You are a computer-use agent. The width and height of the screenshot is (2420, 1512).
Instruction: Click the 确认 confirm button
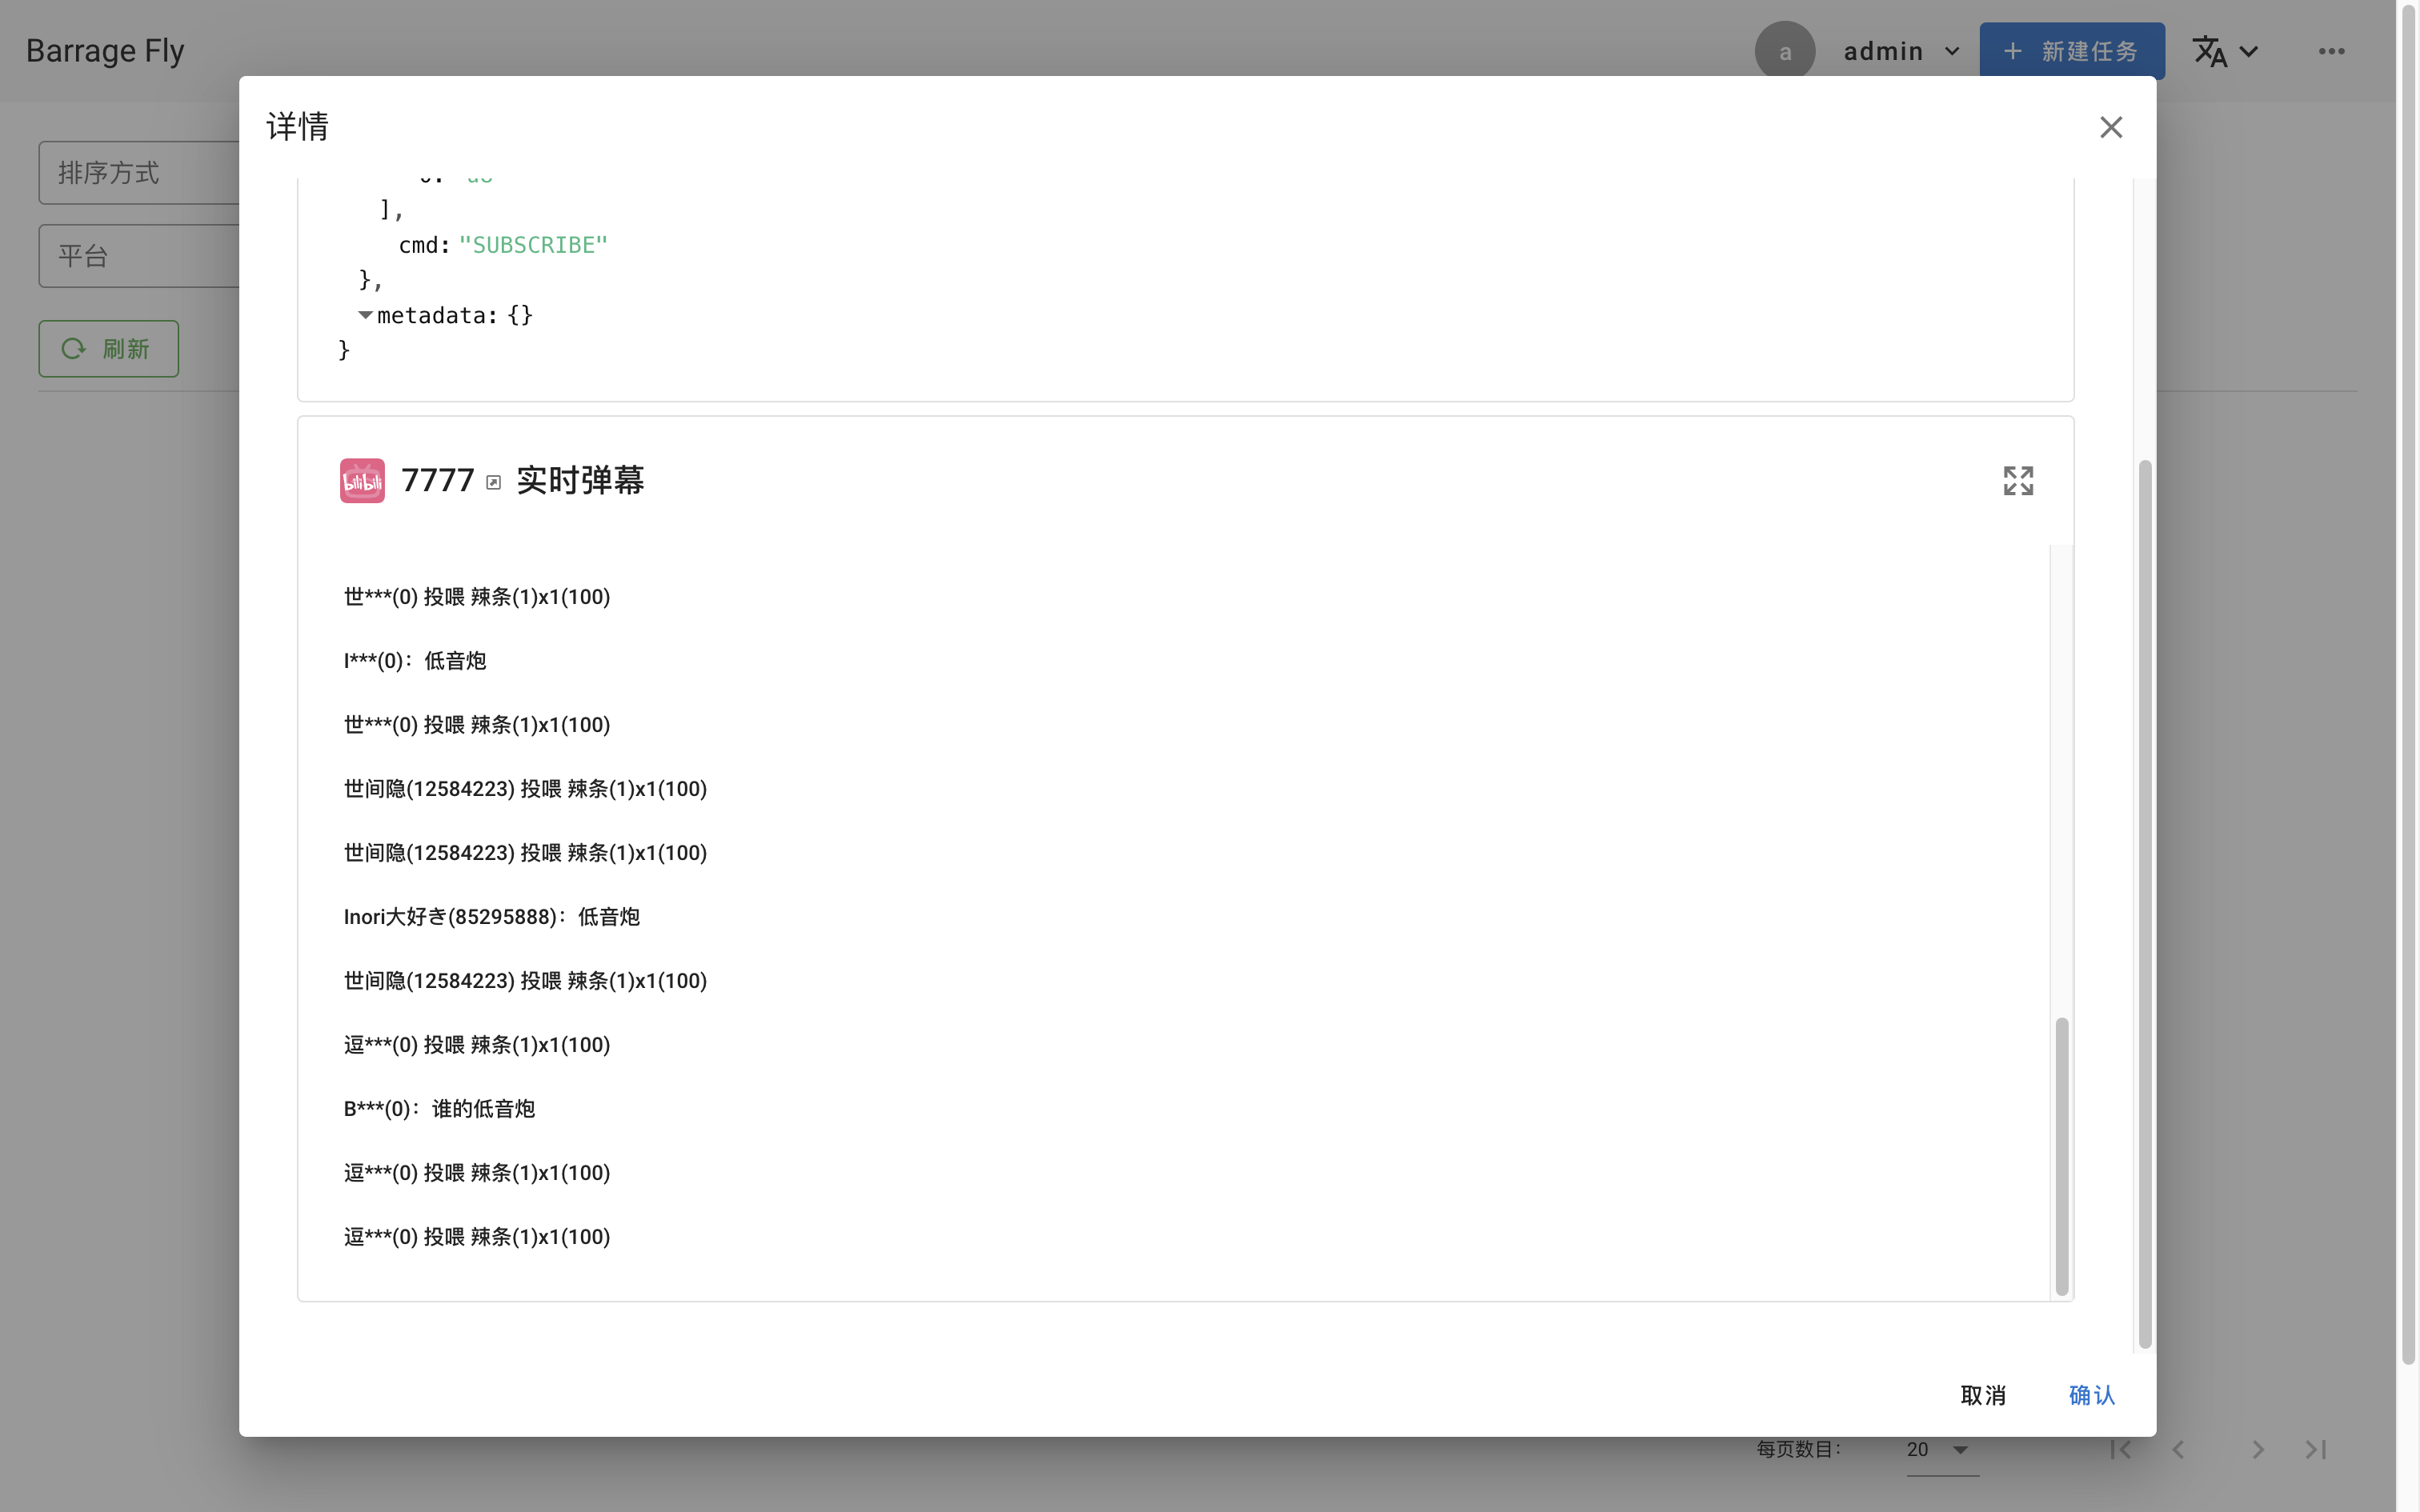[x=2091, y=1395]
